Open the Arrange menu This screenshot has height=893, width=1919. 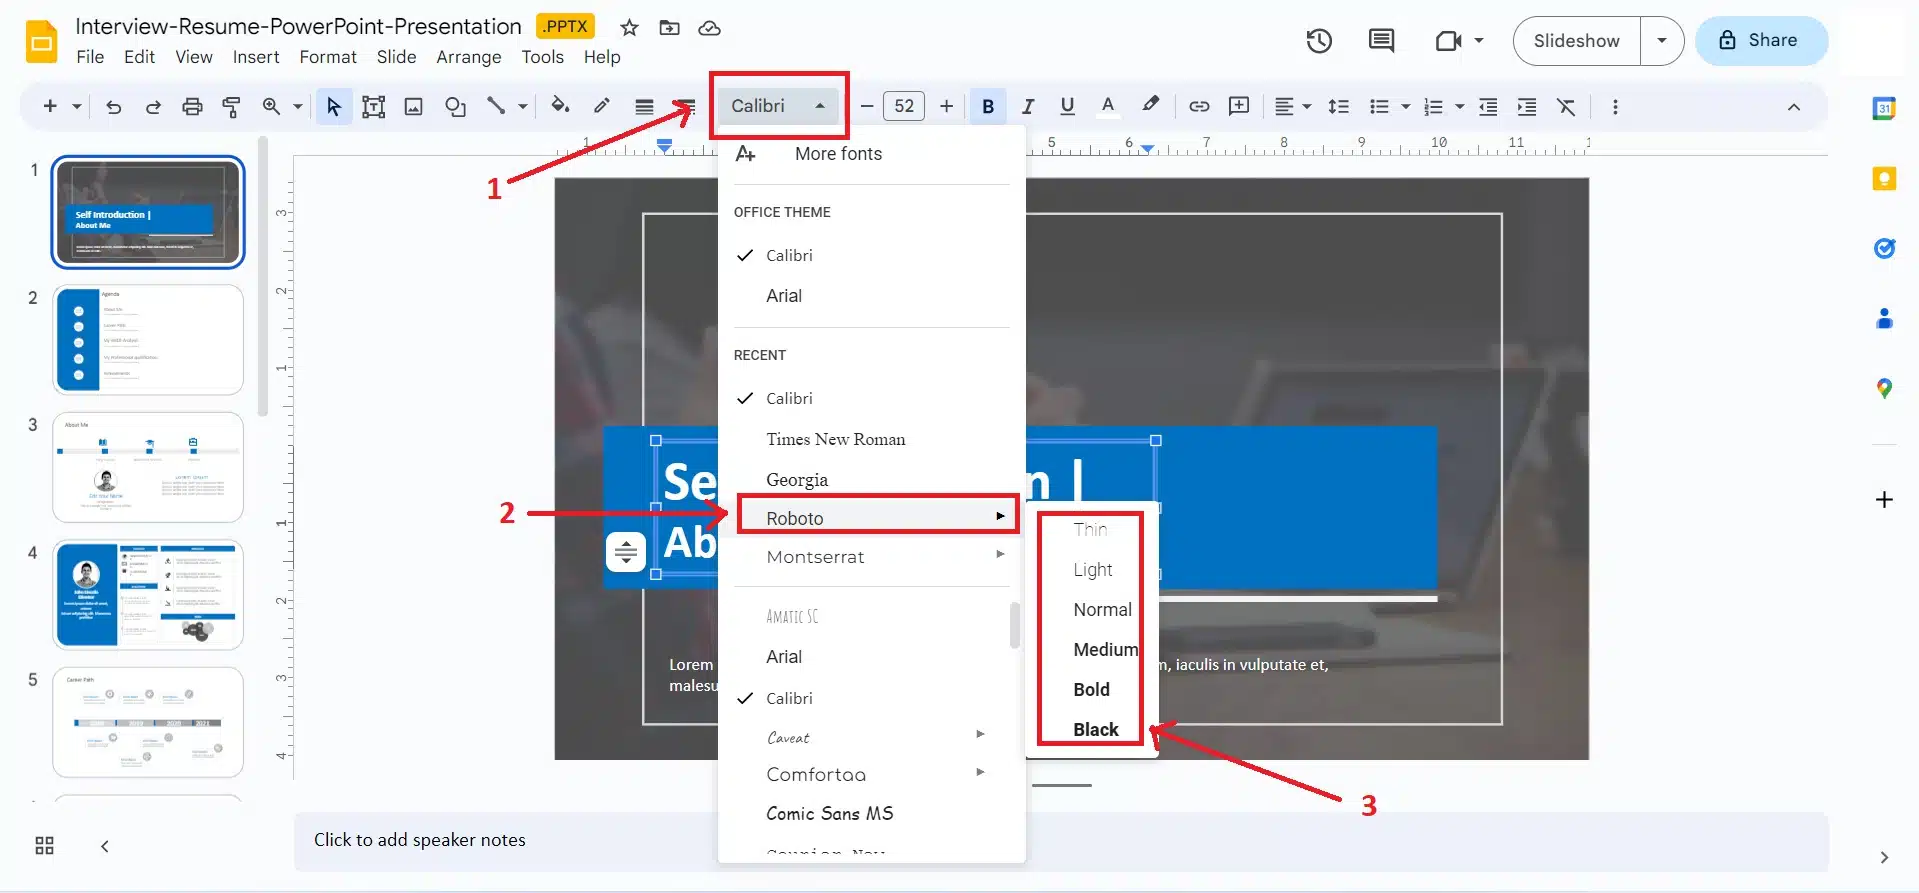click(468, 57)
